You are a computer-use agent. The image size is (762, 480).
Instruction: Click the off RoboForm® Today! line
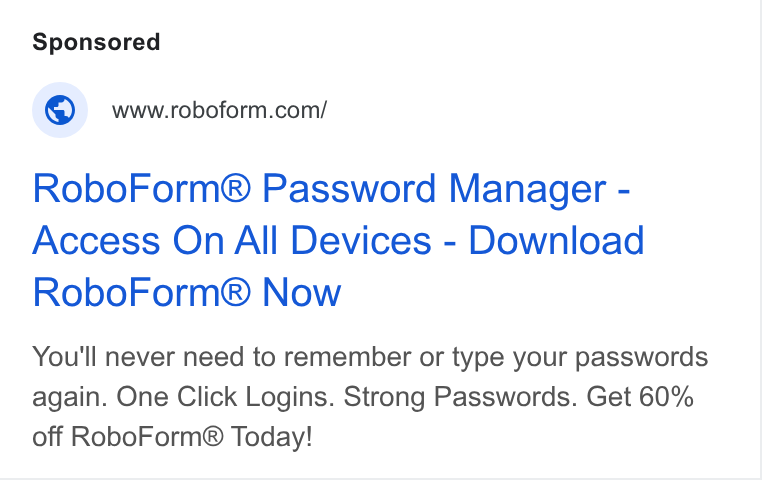[x=172, y=436]
